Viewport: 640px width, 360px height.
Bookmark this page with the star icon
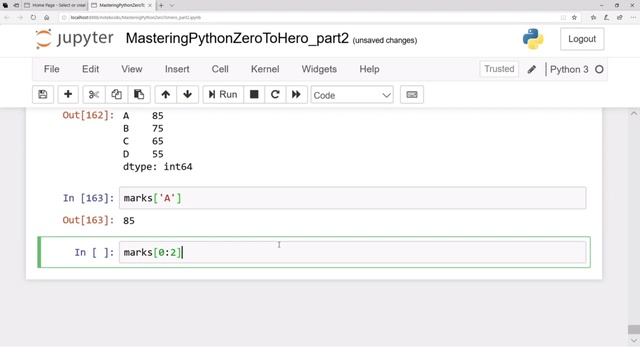574,18
